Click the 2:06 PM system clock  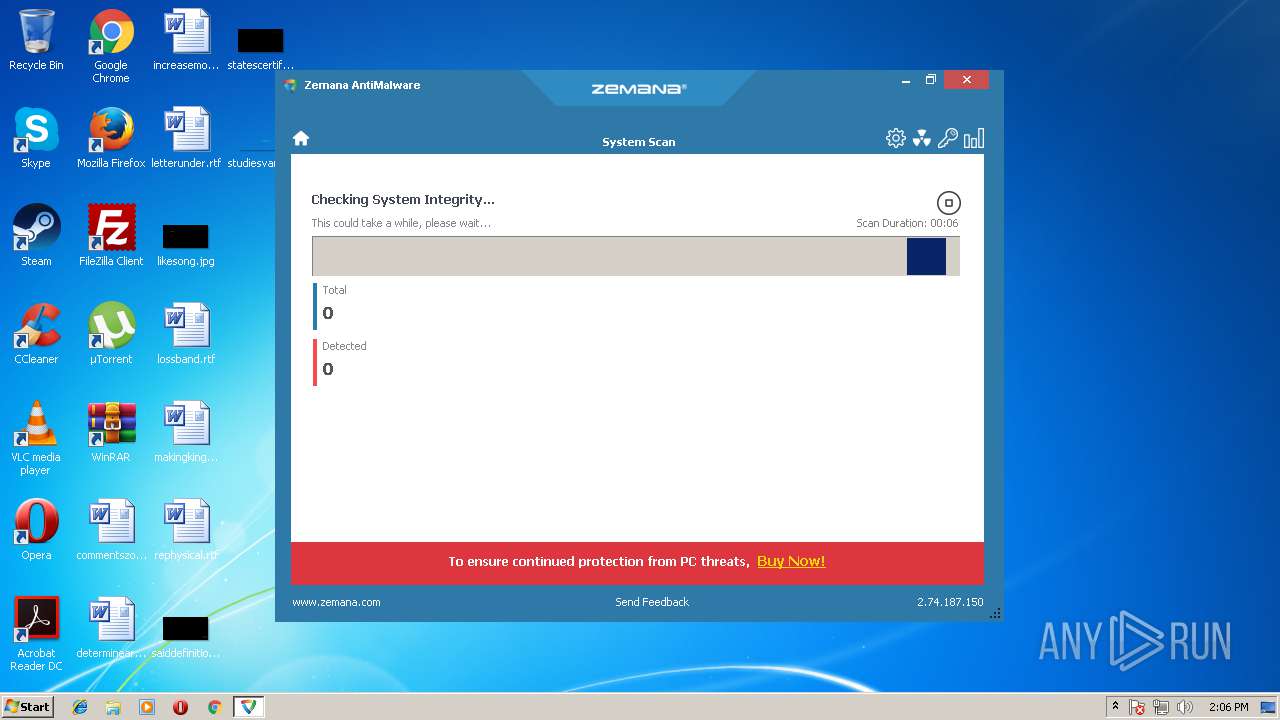1228,707
